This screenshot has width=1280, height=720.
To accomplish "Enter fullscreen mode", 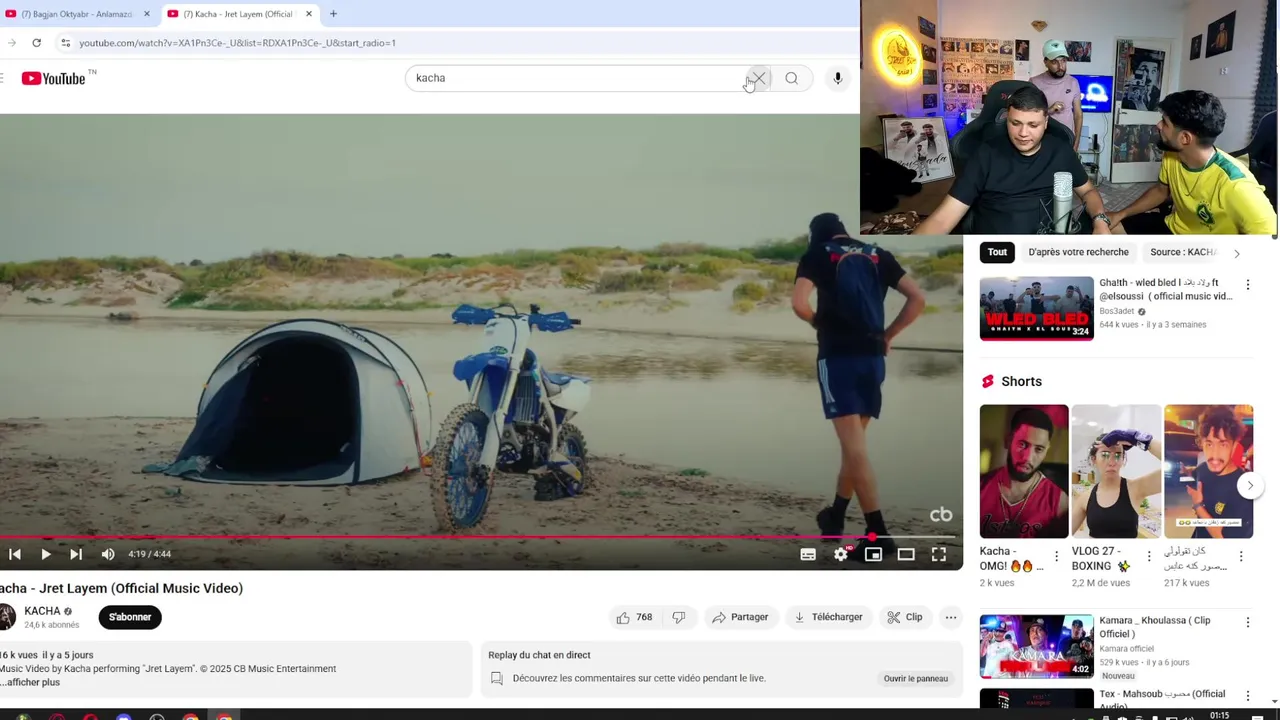I will click(939, 554).
